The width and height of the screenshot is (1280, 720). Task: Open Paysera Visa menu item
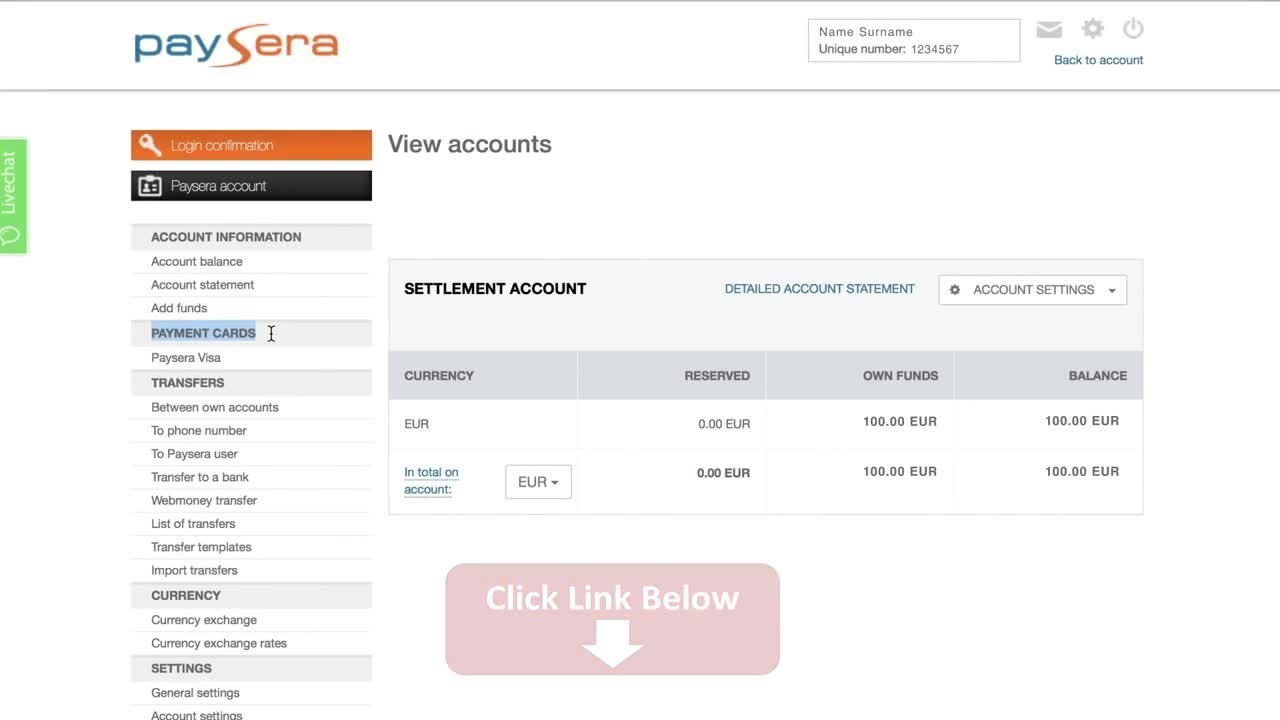(186, 358)
